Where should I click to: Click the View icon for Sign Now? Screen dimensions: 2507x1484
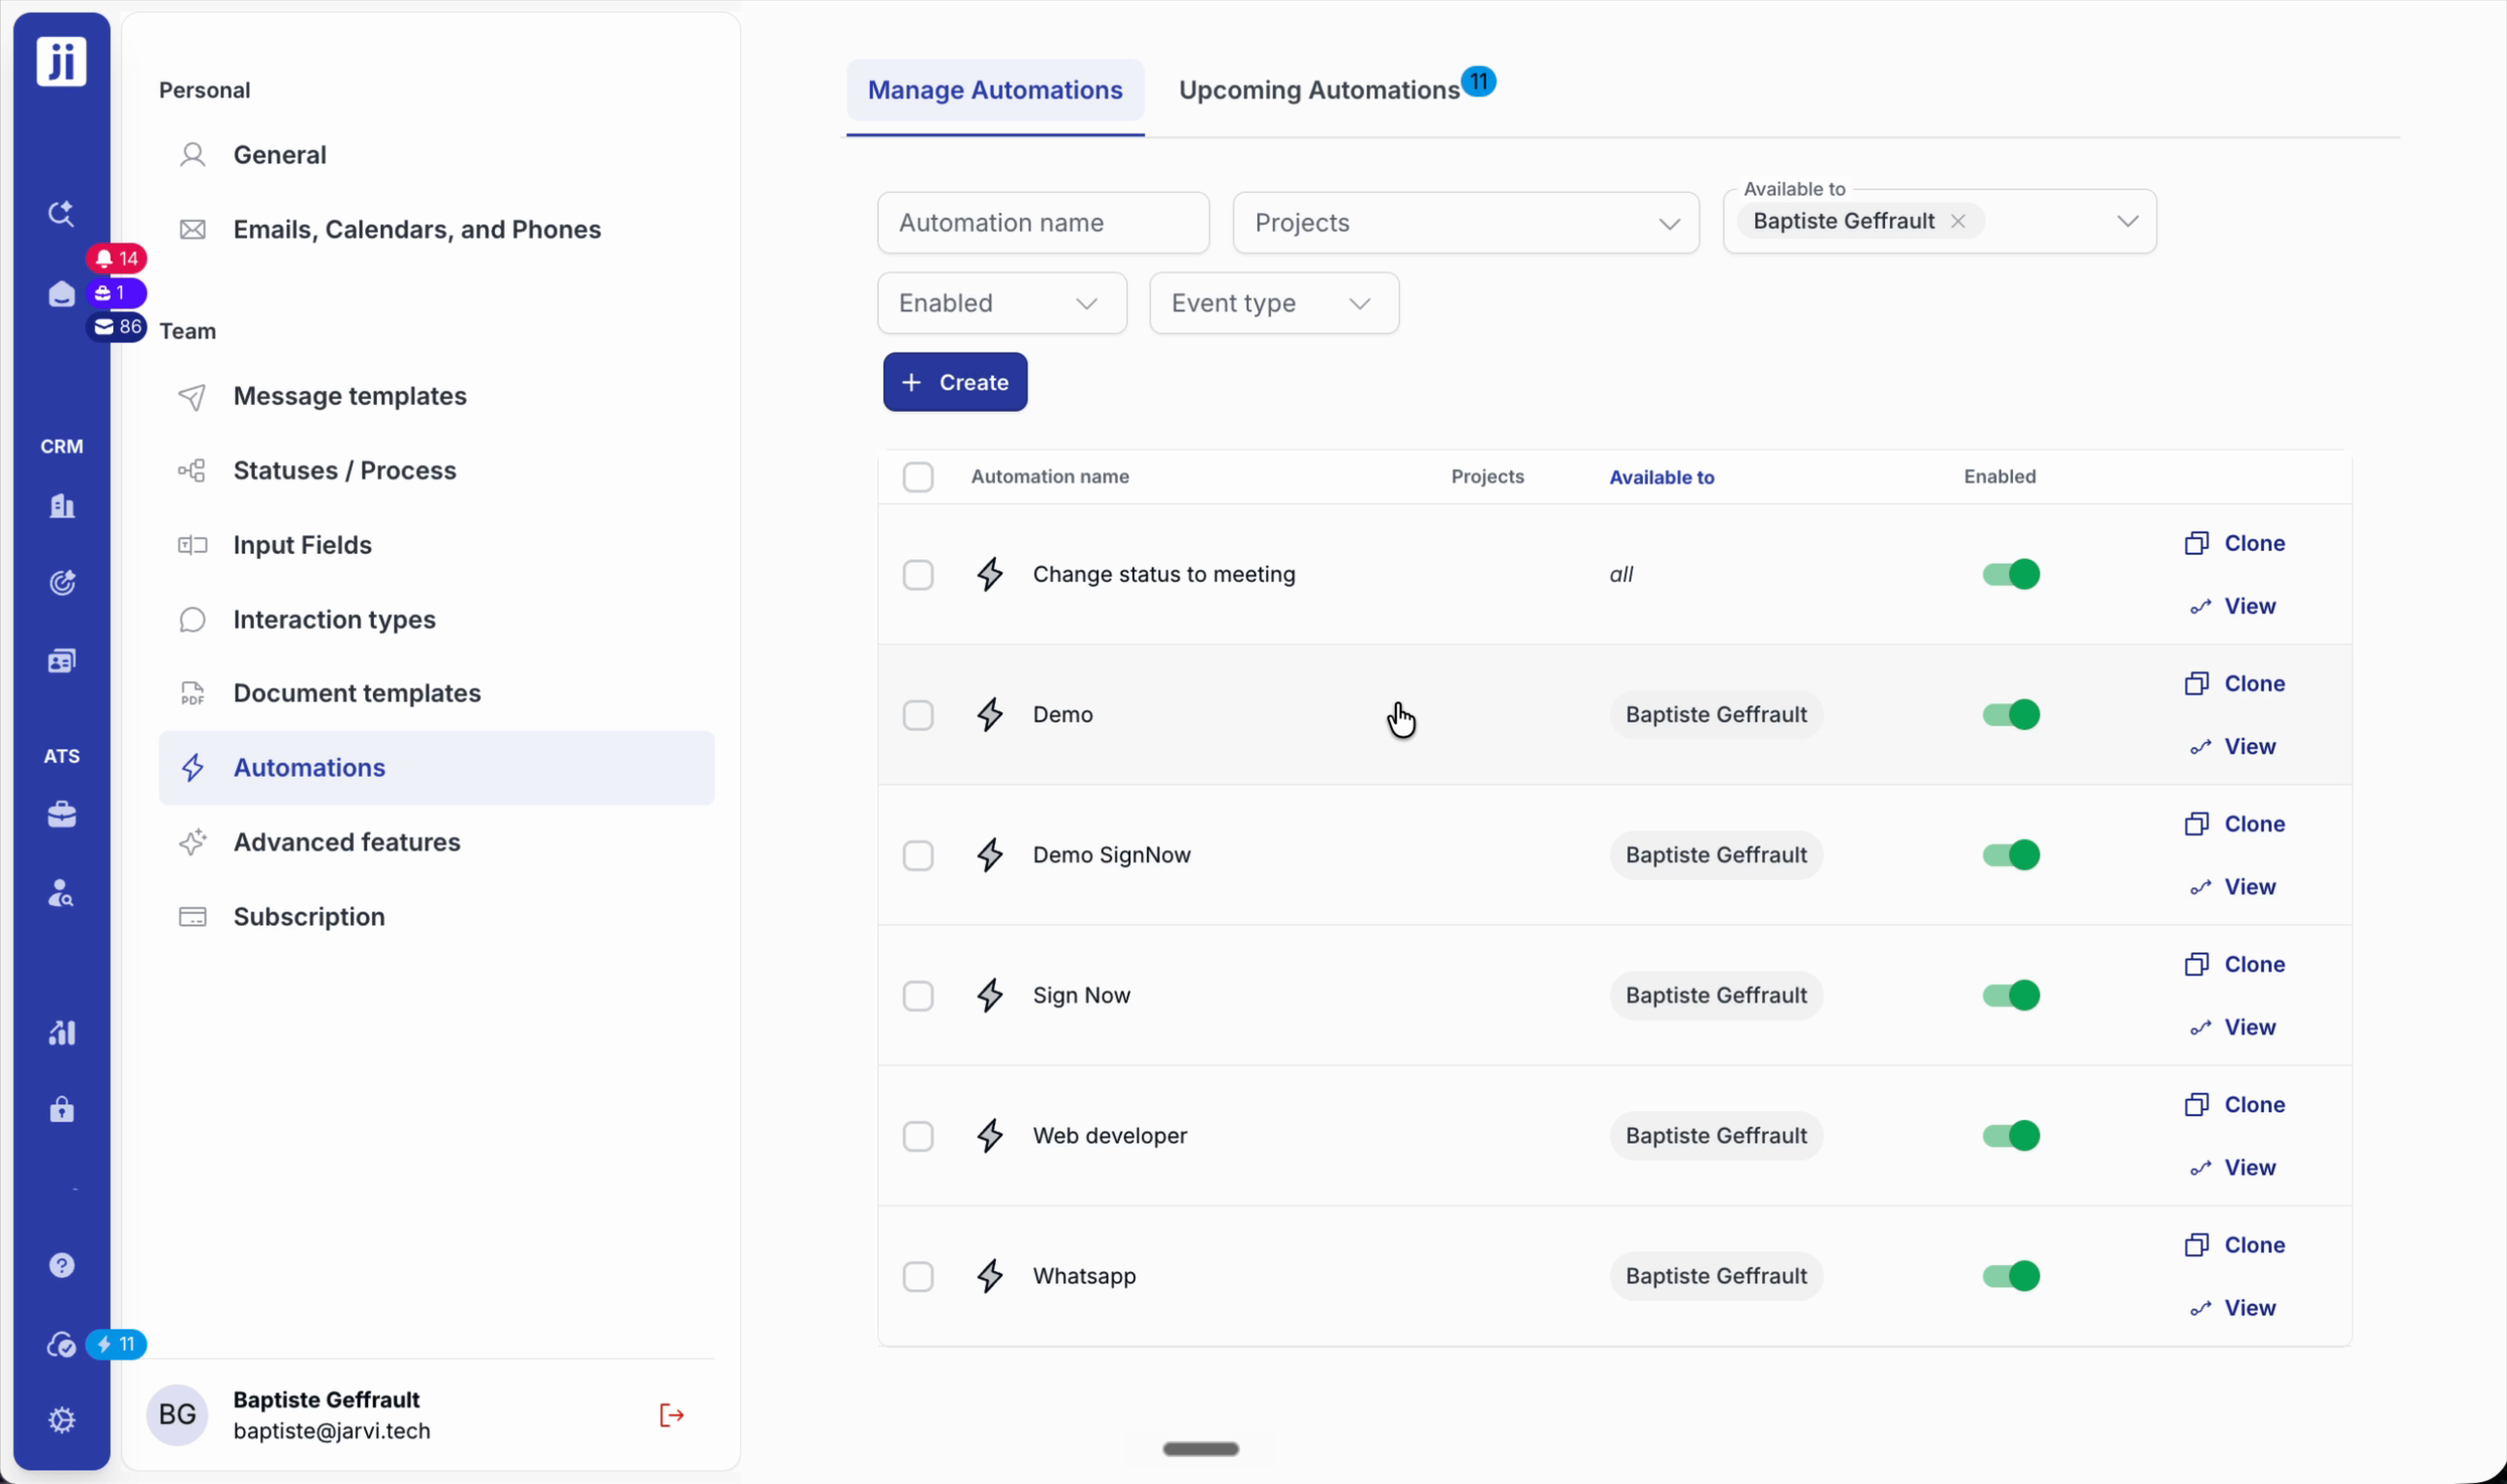tap(2201, 1028)
